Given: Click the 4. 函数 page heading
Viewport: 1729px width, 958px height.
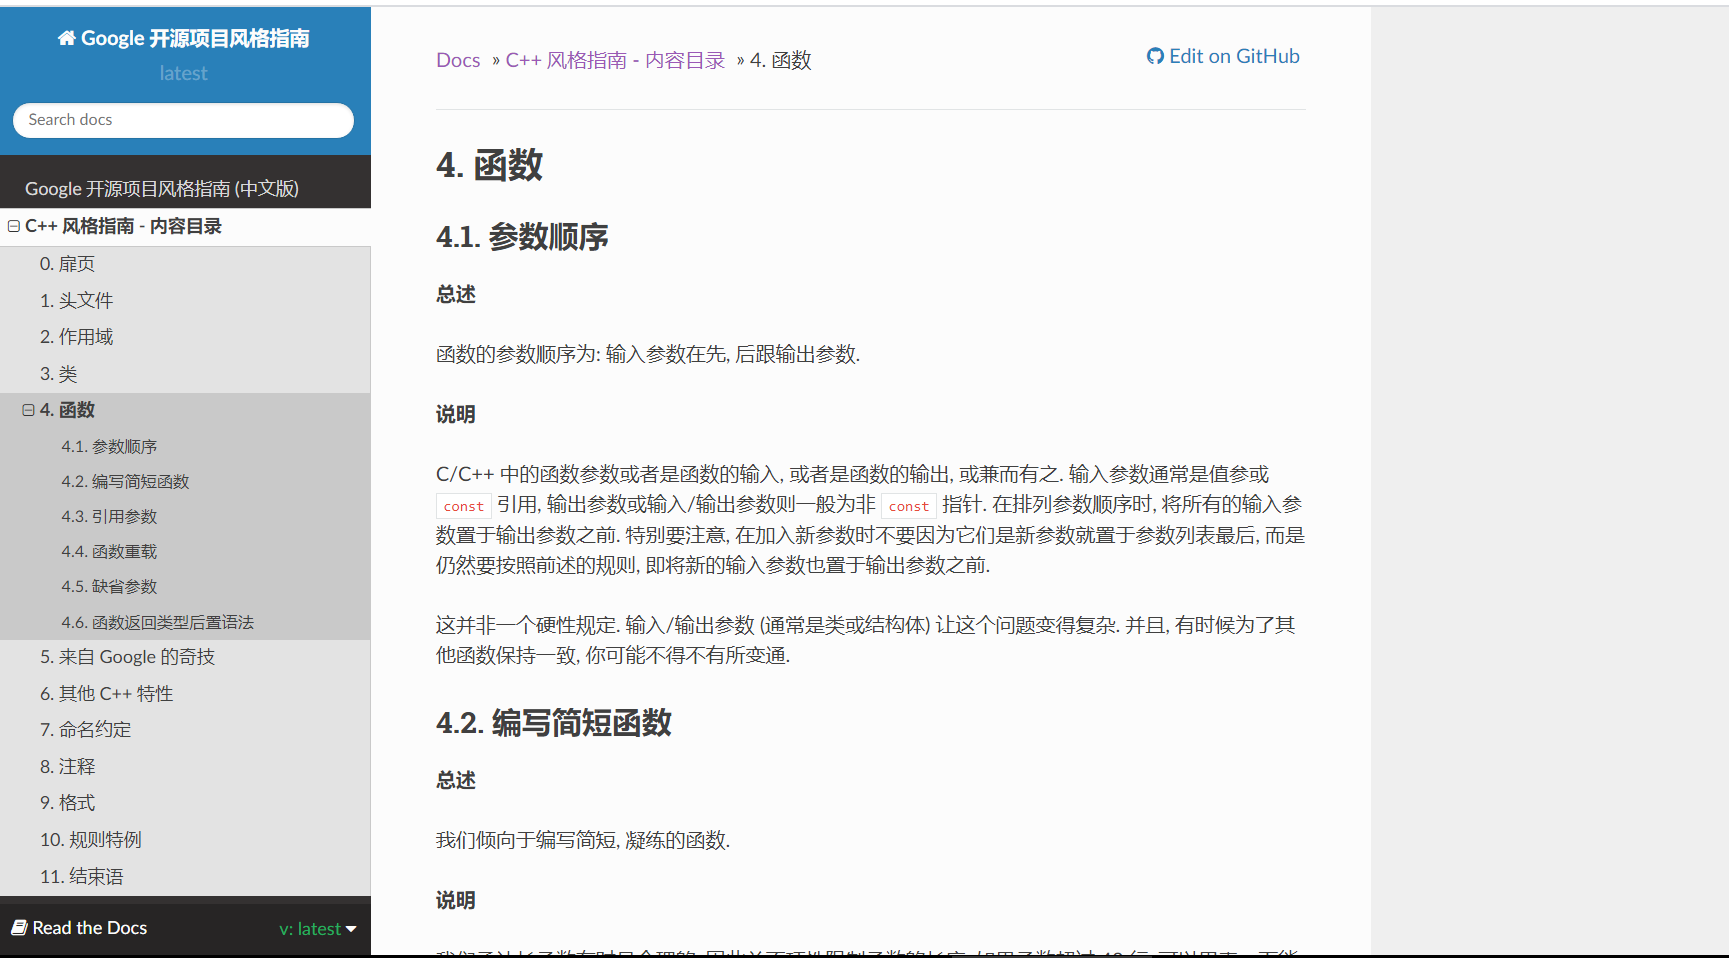Looking at the screenshot, I should (x=489, y=165).
